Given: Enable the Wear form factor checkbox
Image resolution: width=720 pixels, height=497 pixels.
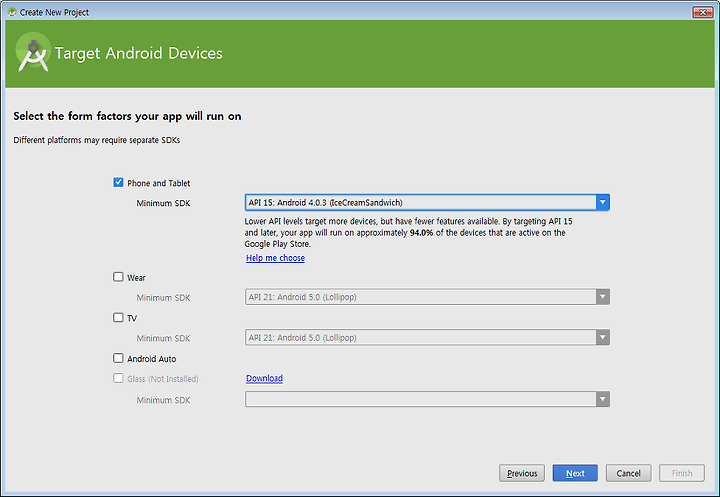Looking at the screenshot, I should click(118, 277).
